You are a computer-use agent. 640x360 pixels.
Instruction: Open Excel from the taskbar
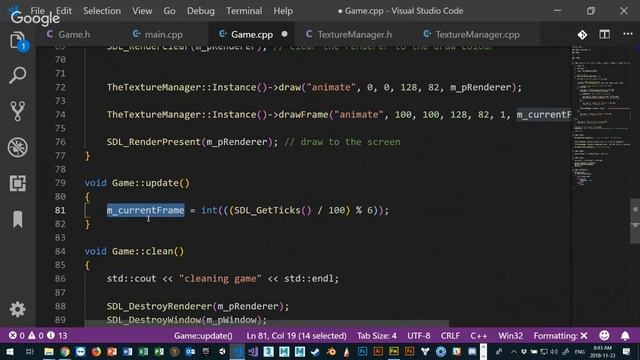tap(143, 351)
